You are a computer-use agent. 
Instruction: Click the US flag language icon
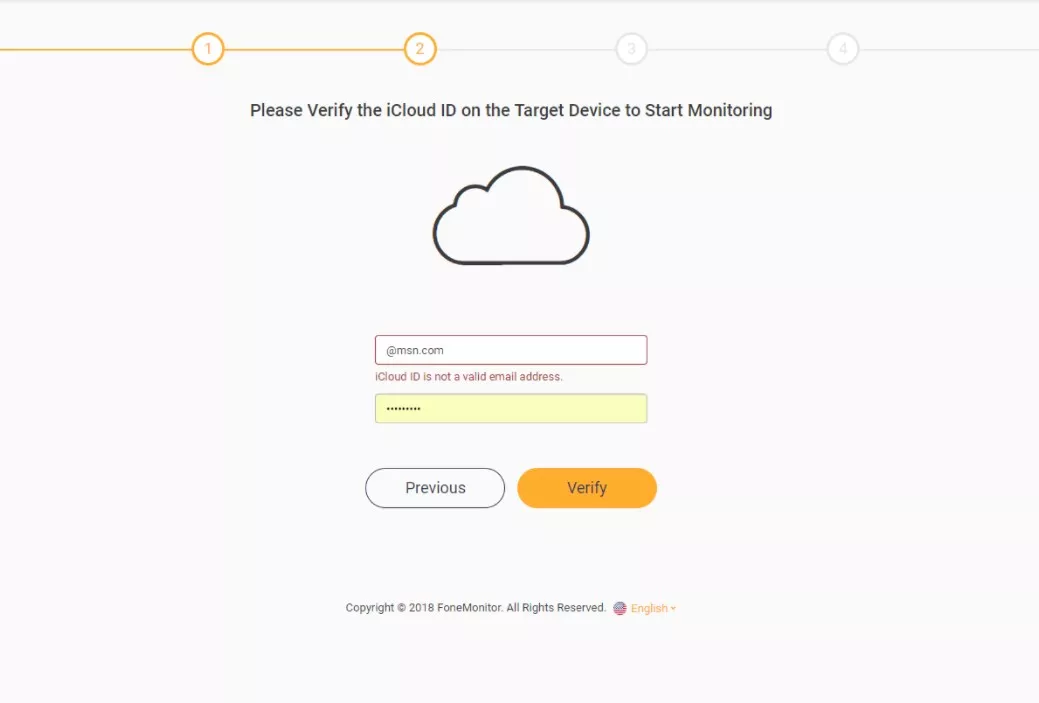click(620, 608)
